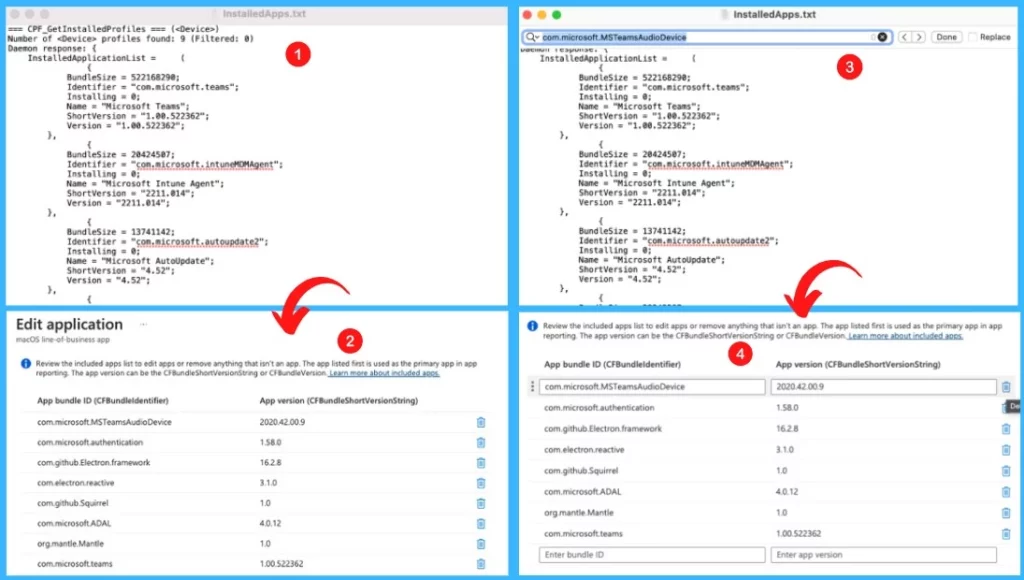Delete electron.reactive row in panel with Enter bundle ID
The width and height of the screenshot is (1024, 580).
point(1006,450)
